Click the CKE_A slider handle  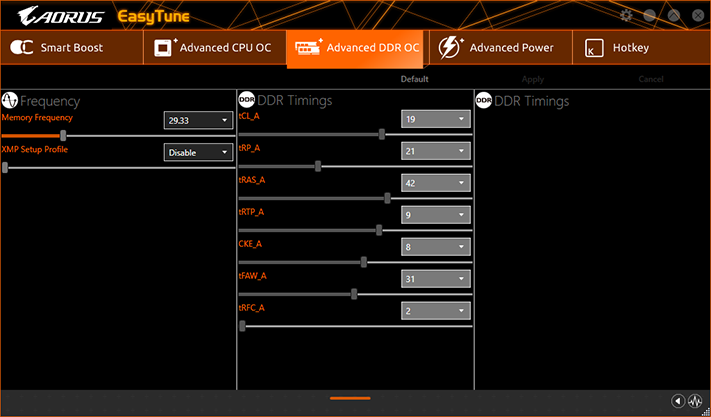tap(364, 262)
